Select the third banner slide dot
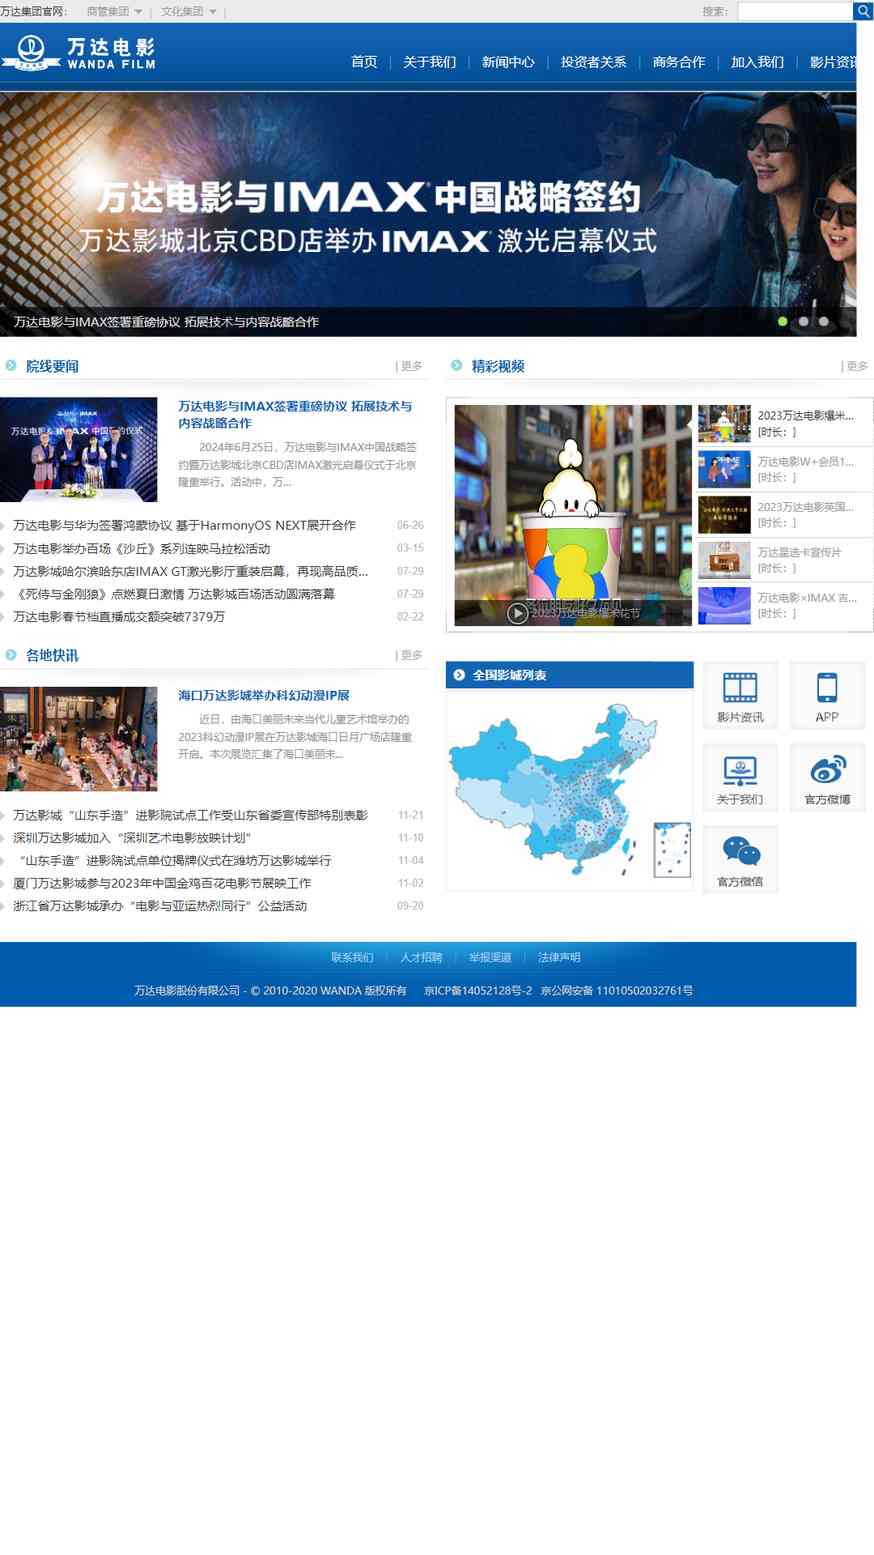Viewport: 874px width, 1555px height. pos(823,321)
